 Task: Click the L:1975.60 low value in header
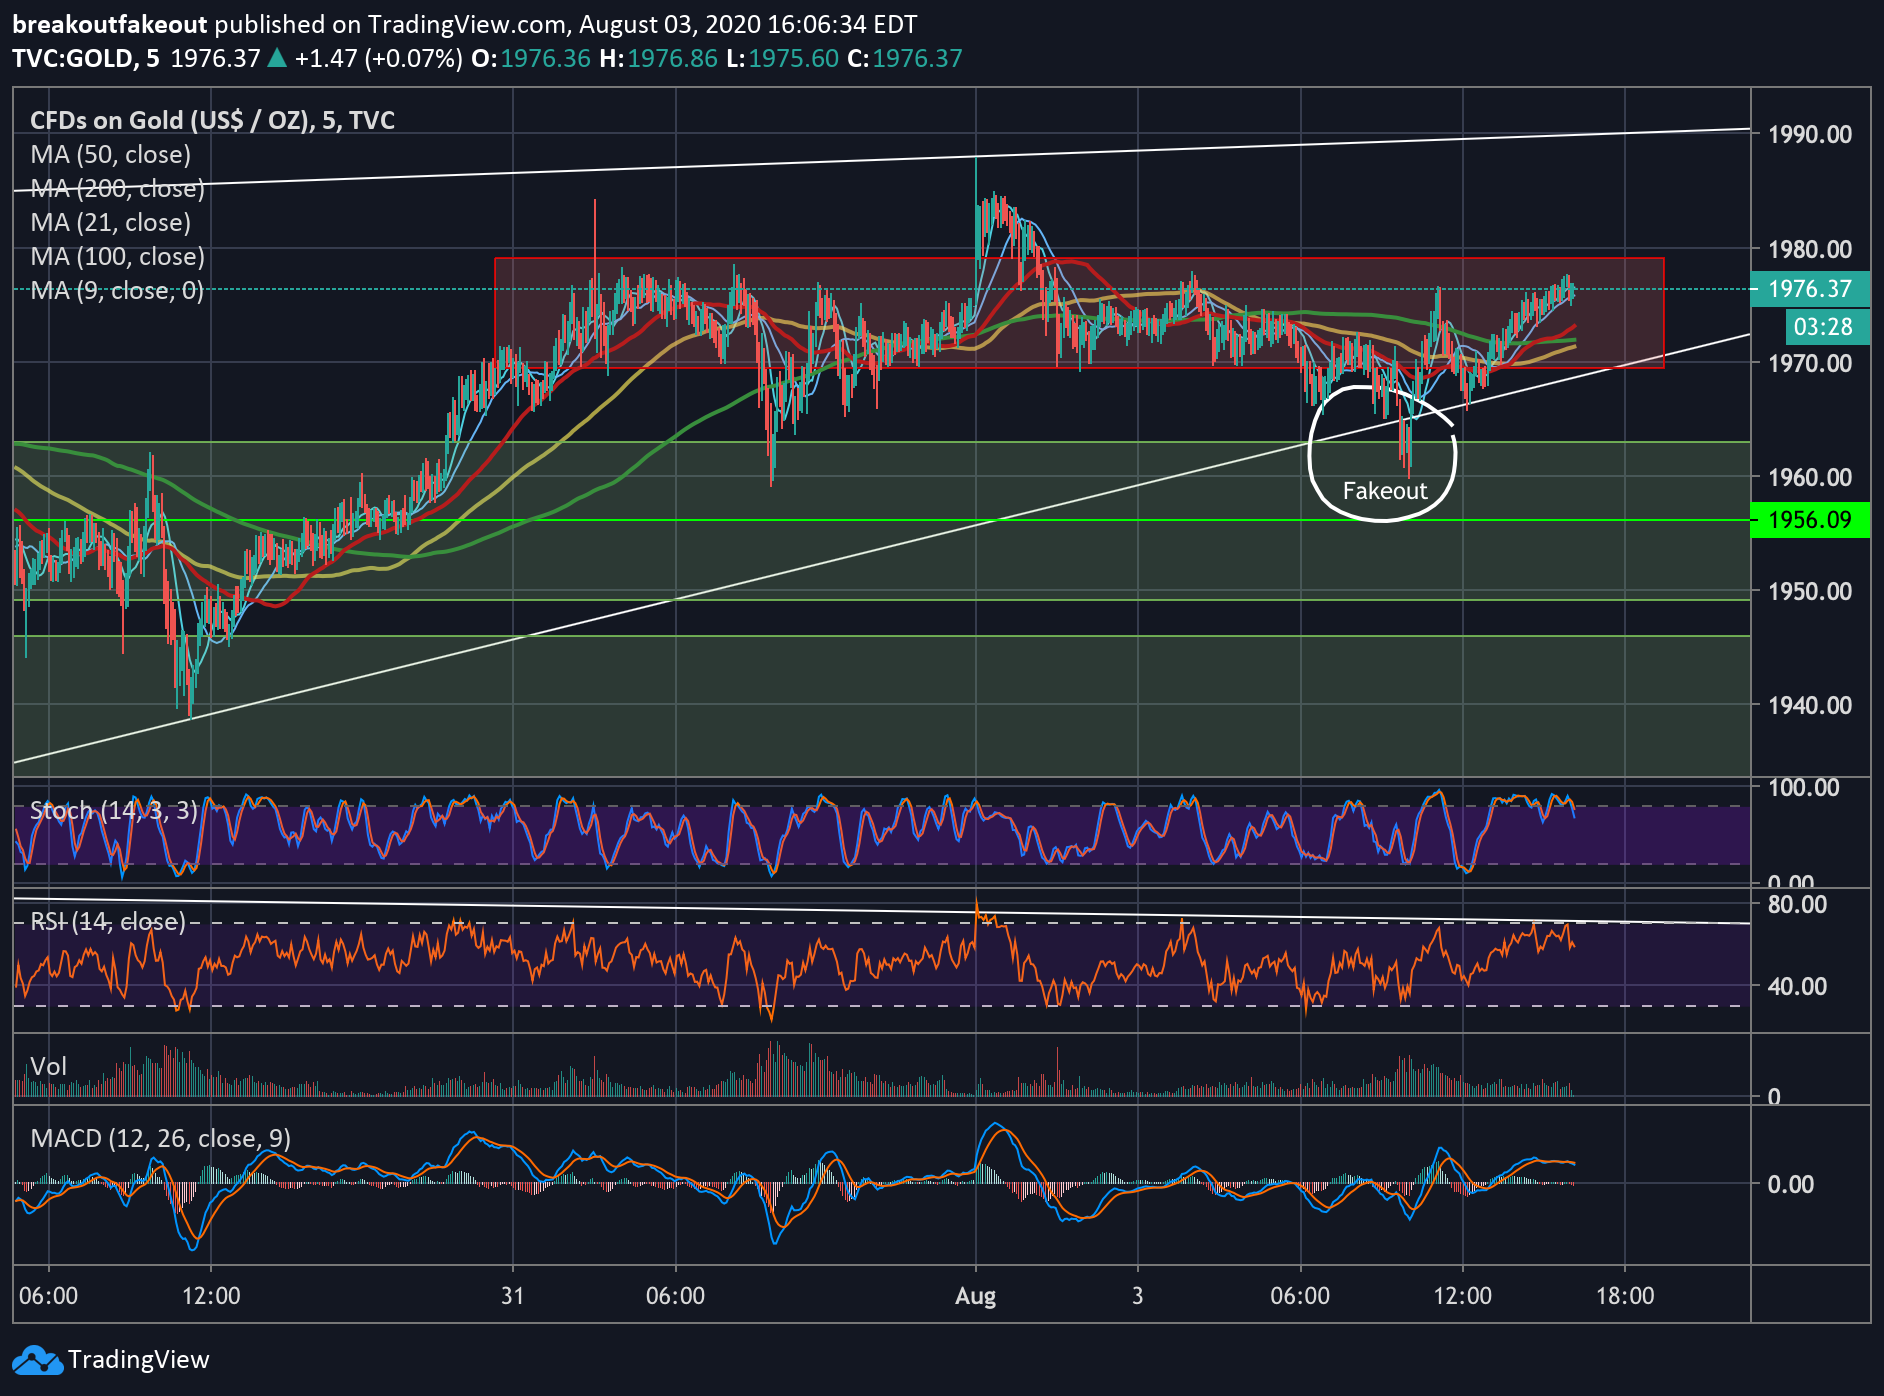(782, 59)
